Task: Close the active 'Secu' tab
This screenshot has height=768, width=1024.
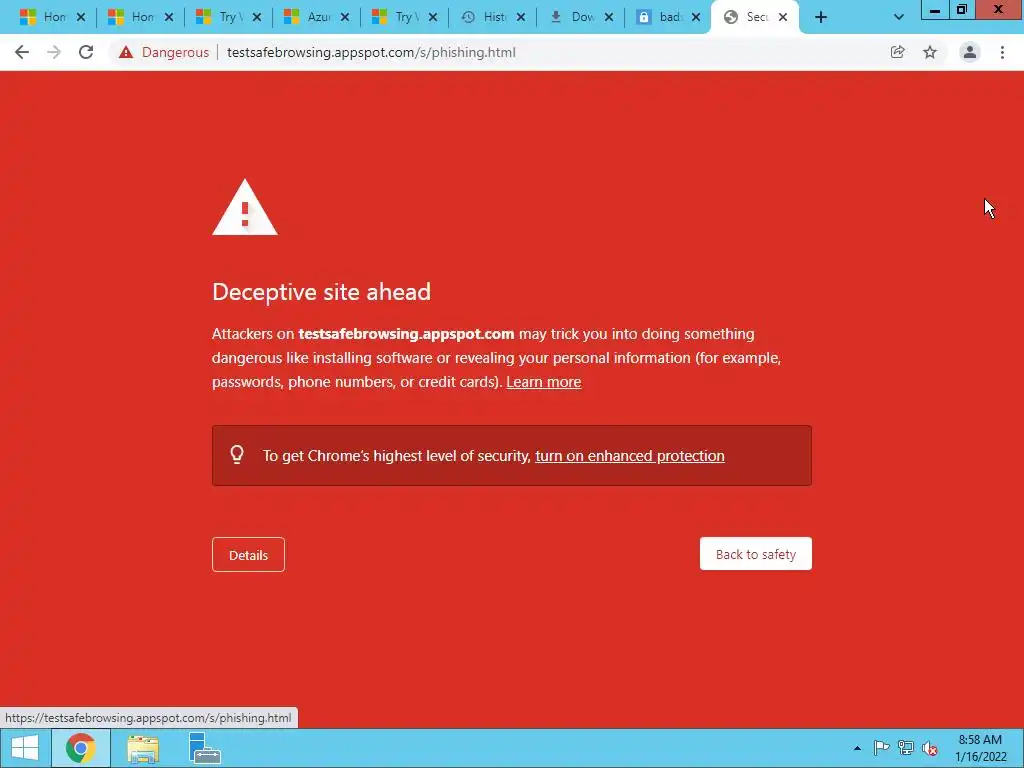Action: coord(782,17)
